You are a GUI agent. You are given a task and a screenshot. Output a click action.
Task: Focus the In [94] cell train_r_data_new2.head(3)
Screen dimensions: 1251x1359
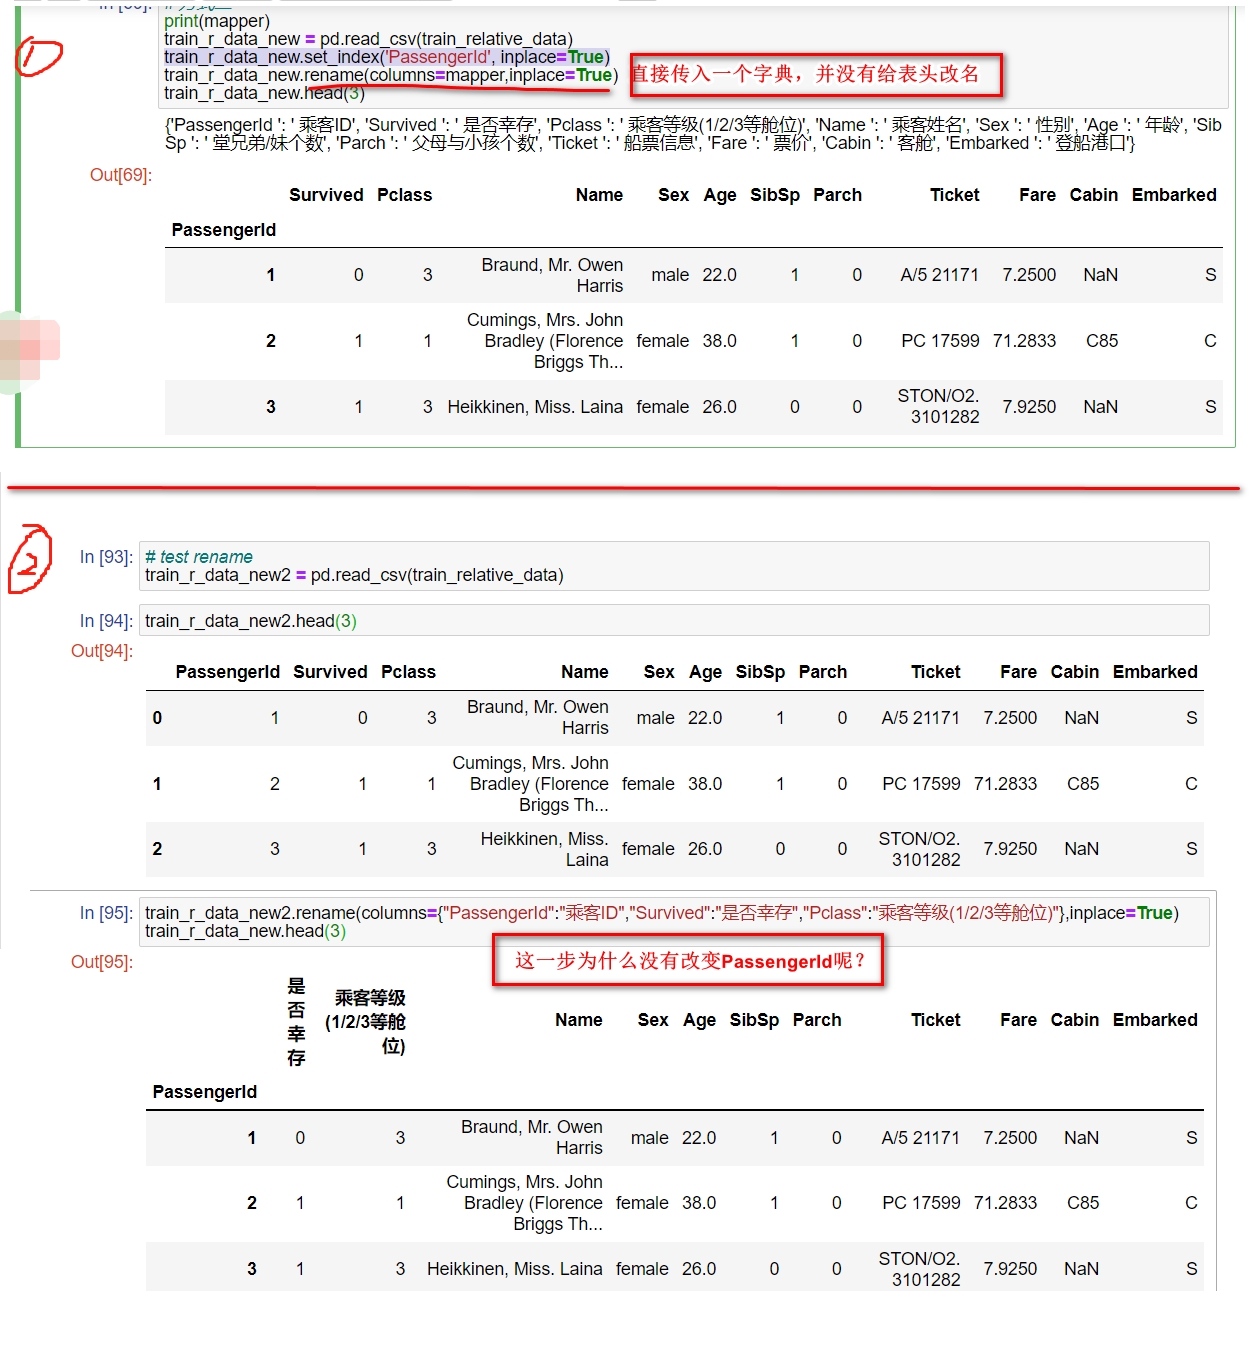[x=674, y=620]
